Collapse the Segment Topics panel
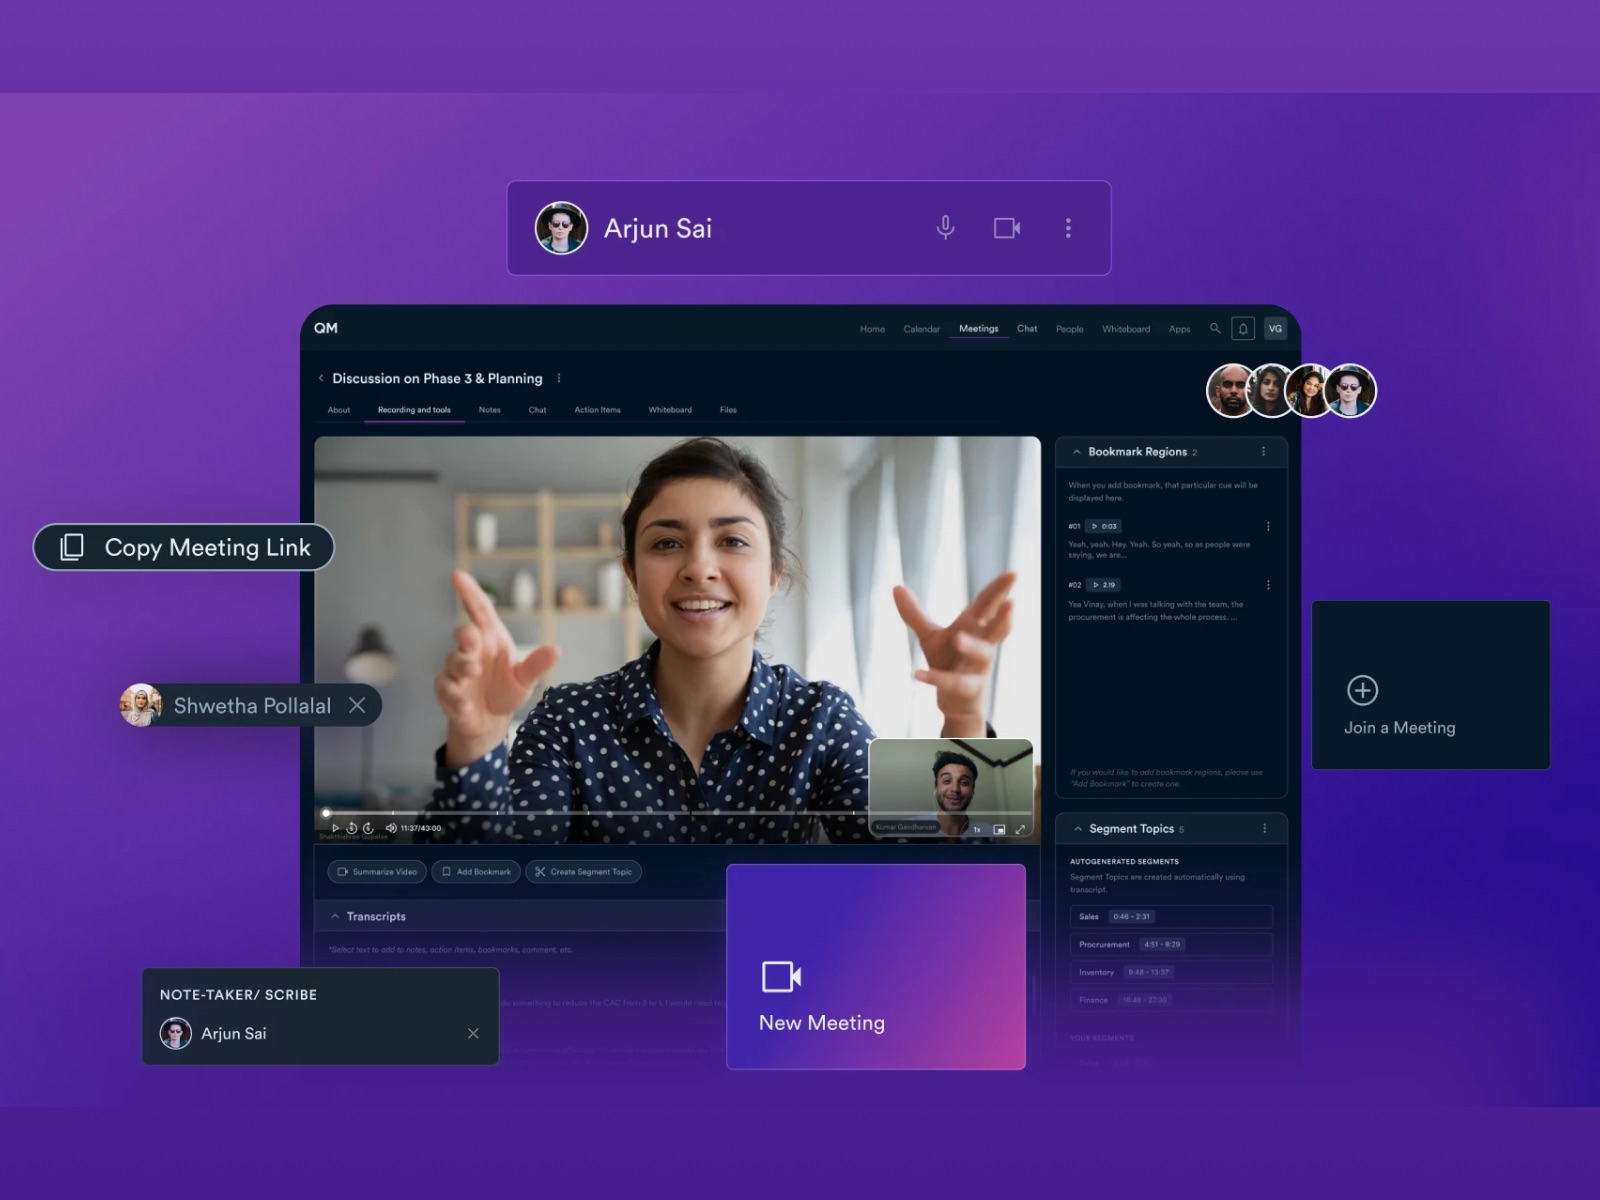 (x=1078, y=829)
